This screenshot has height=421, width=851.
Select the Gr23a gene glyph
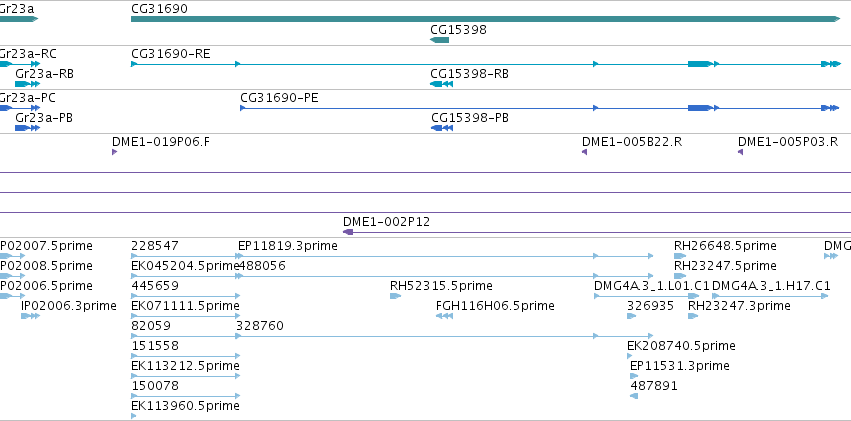(x=19, y=19)
